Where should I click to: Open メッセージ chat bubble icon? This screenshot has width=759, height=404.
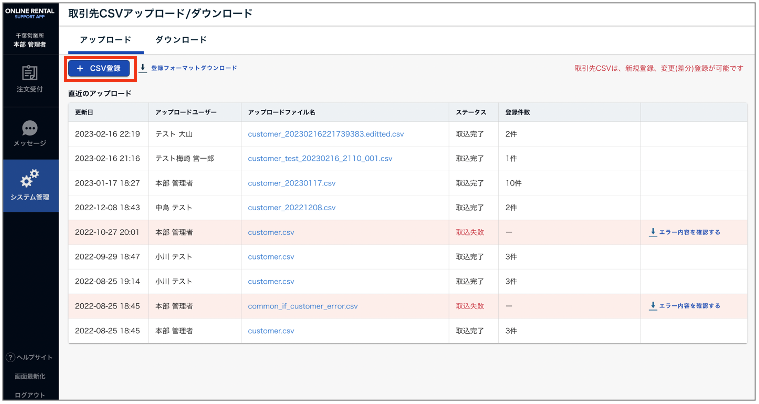[29, 128]
